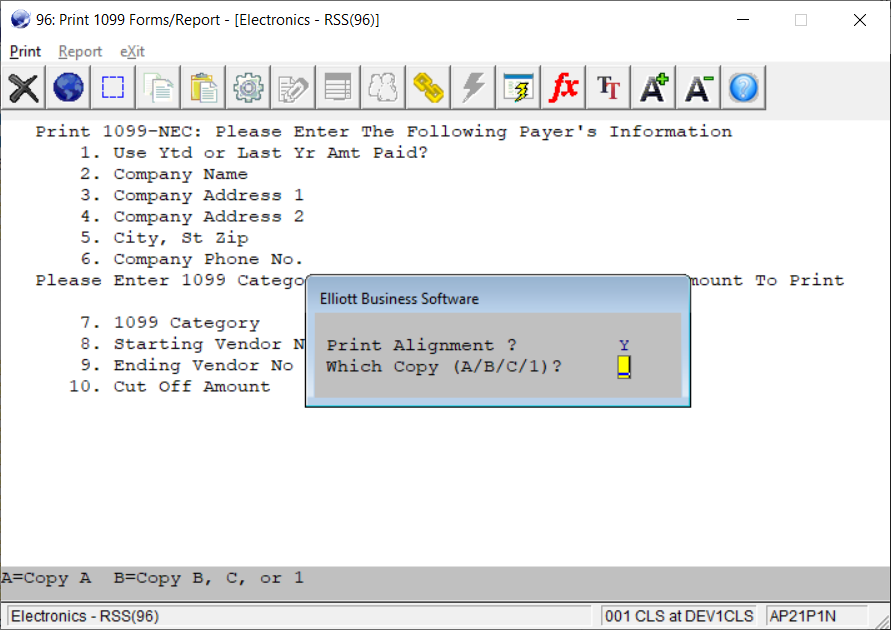Screen dimensions: 891x630
Task: Click '001 CLS at DEV1CLS' status bar entry
Action: (x=679, y=616)
